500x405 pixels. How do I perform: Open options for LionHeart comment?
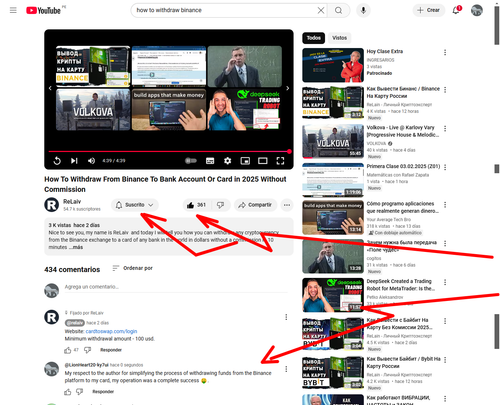[x=286, y=369]
